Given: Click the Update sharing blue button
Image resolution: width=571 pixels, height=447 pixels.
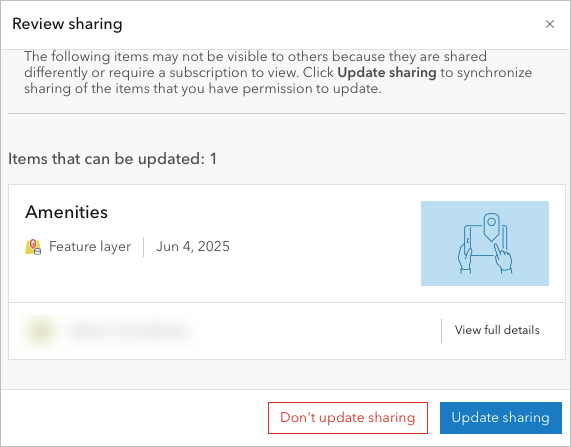Looking at the screenshot, I should [500, 417].
